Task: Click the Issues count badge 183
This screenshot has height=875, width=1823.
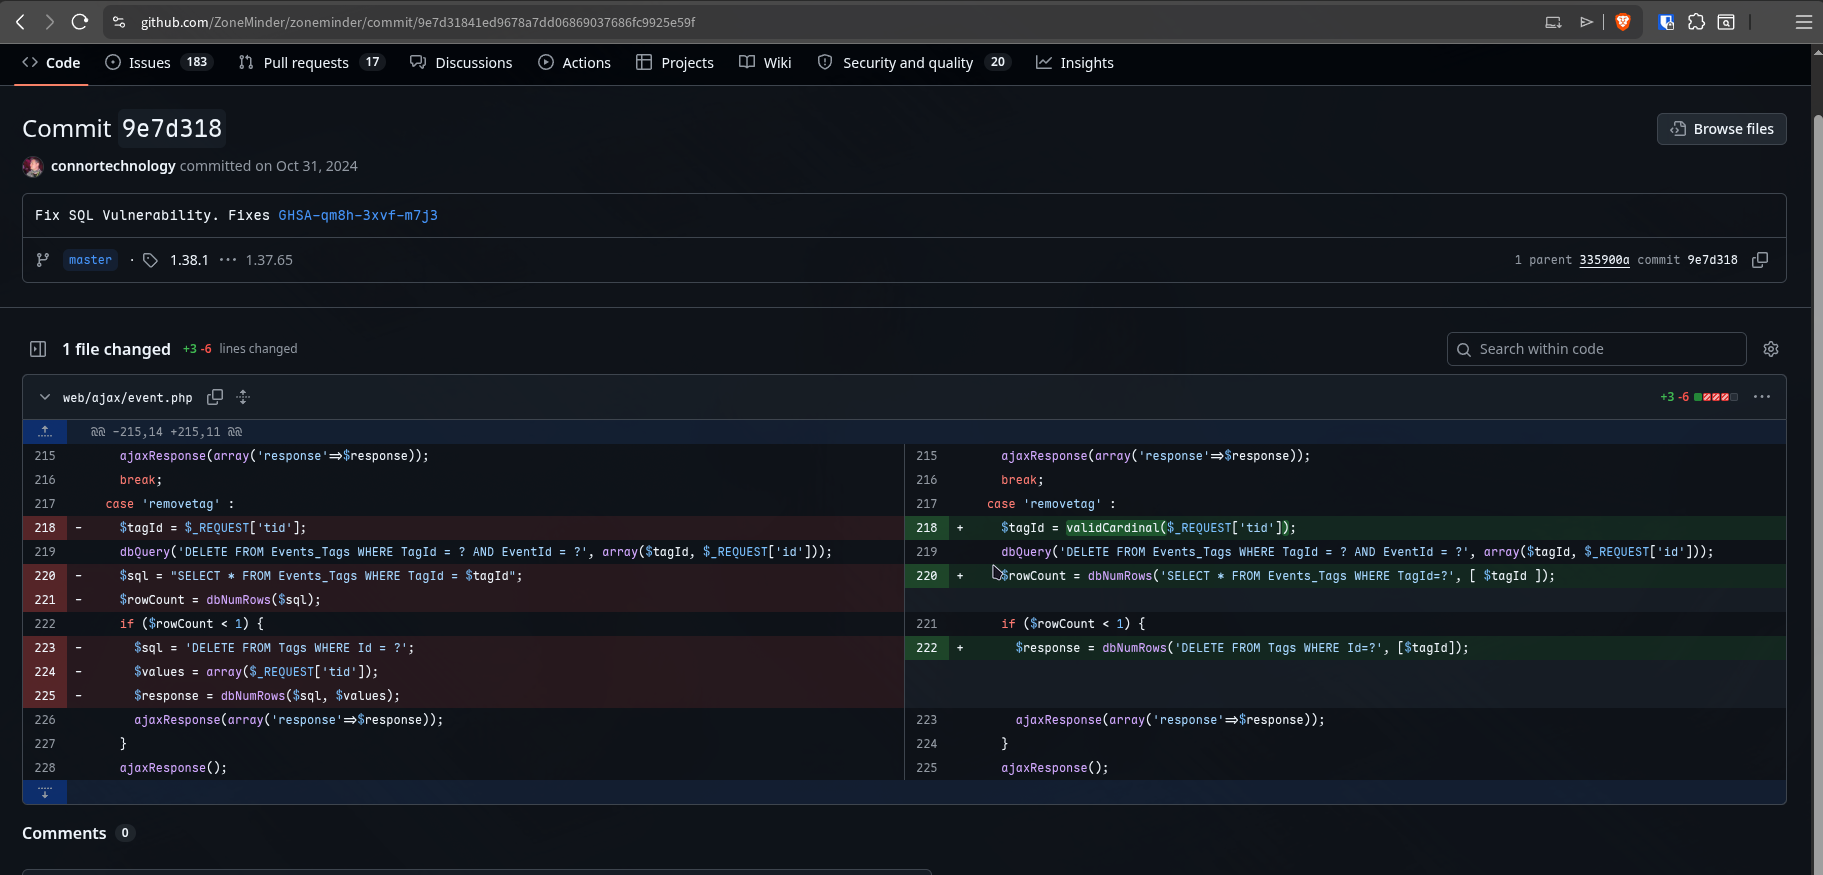Action: [197, 62]
